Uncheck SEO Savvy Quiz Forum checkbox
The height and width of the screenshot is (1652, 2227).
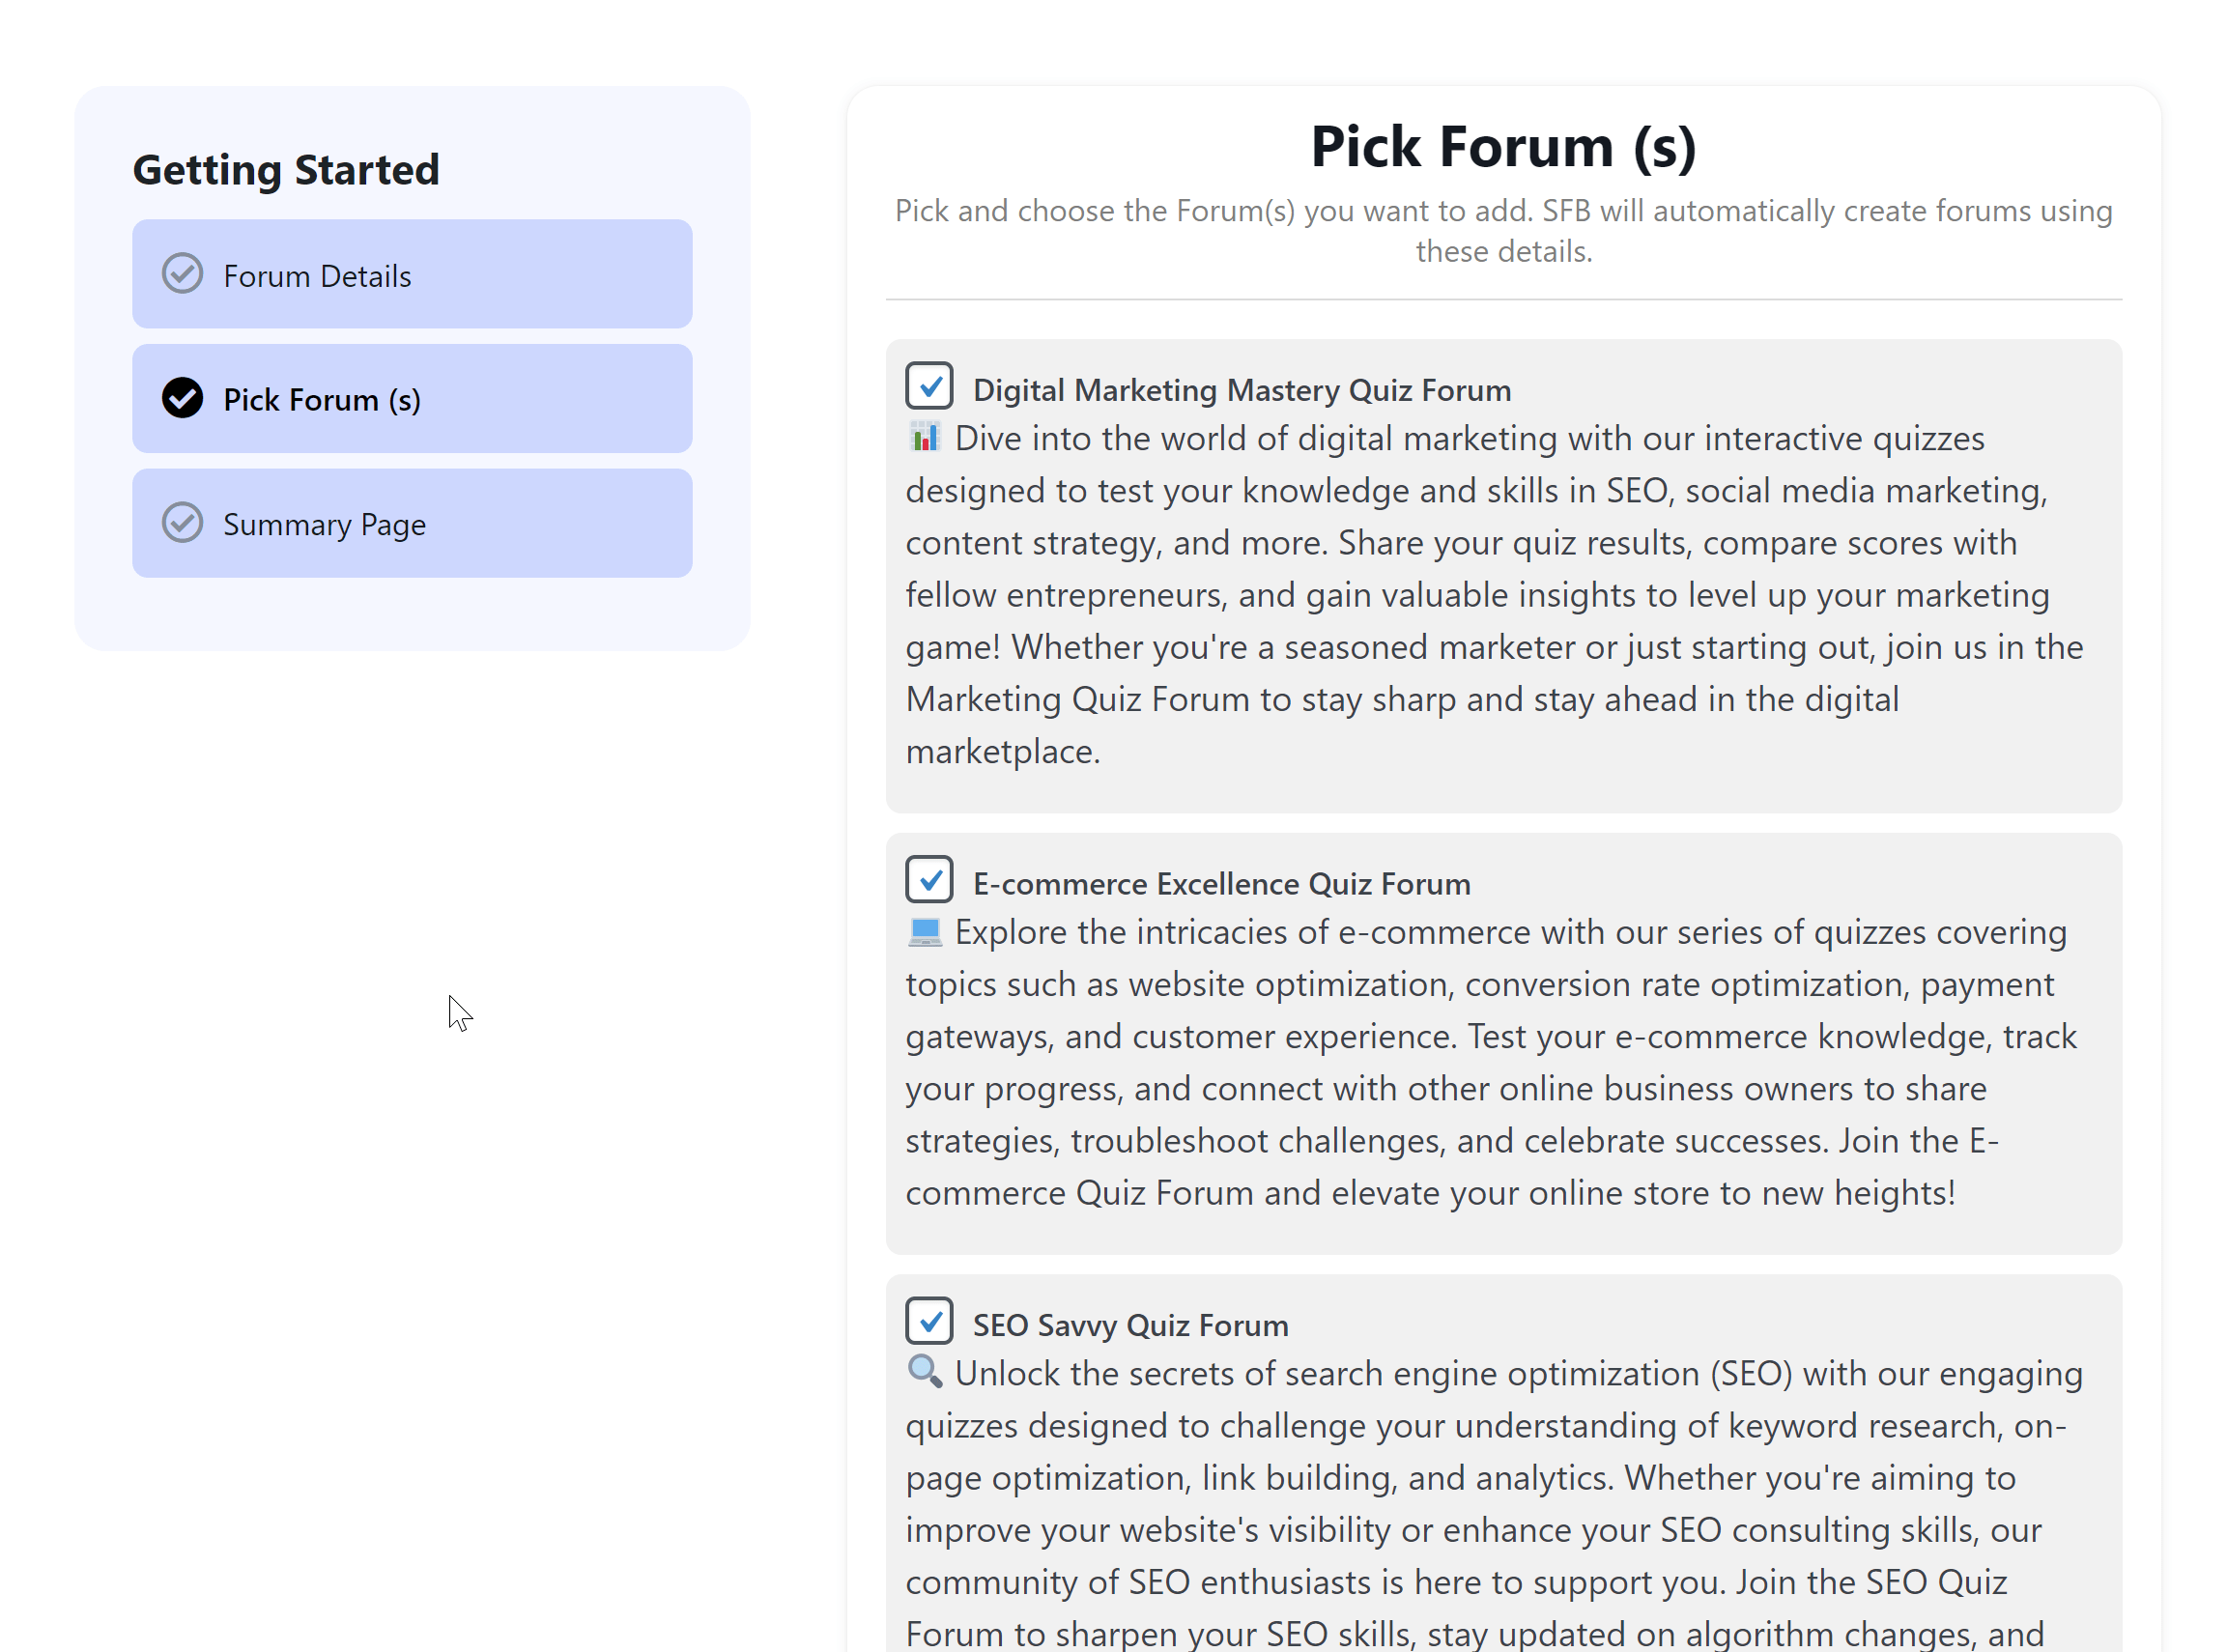pos(929,1321)
